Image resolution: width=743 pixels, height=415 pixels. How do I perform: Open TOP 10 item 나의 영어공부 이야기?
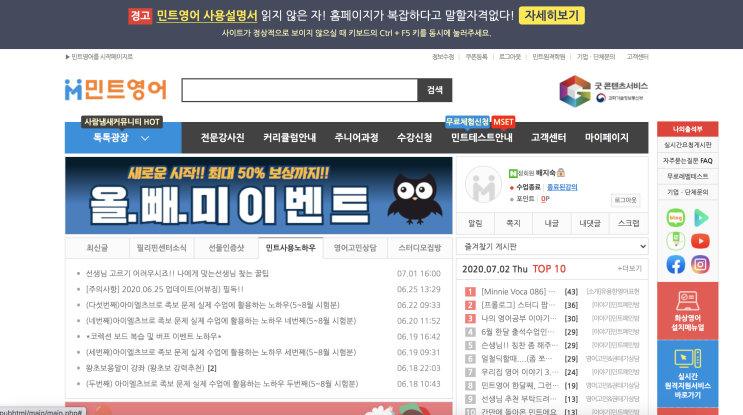pos(518,318)
